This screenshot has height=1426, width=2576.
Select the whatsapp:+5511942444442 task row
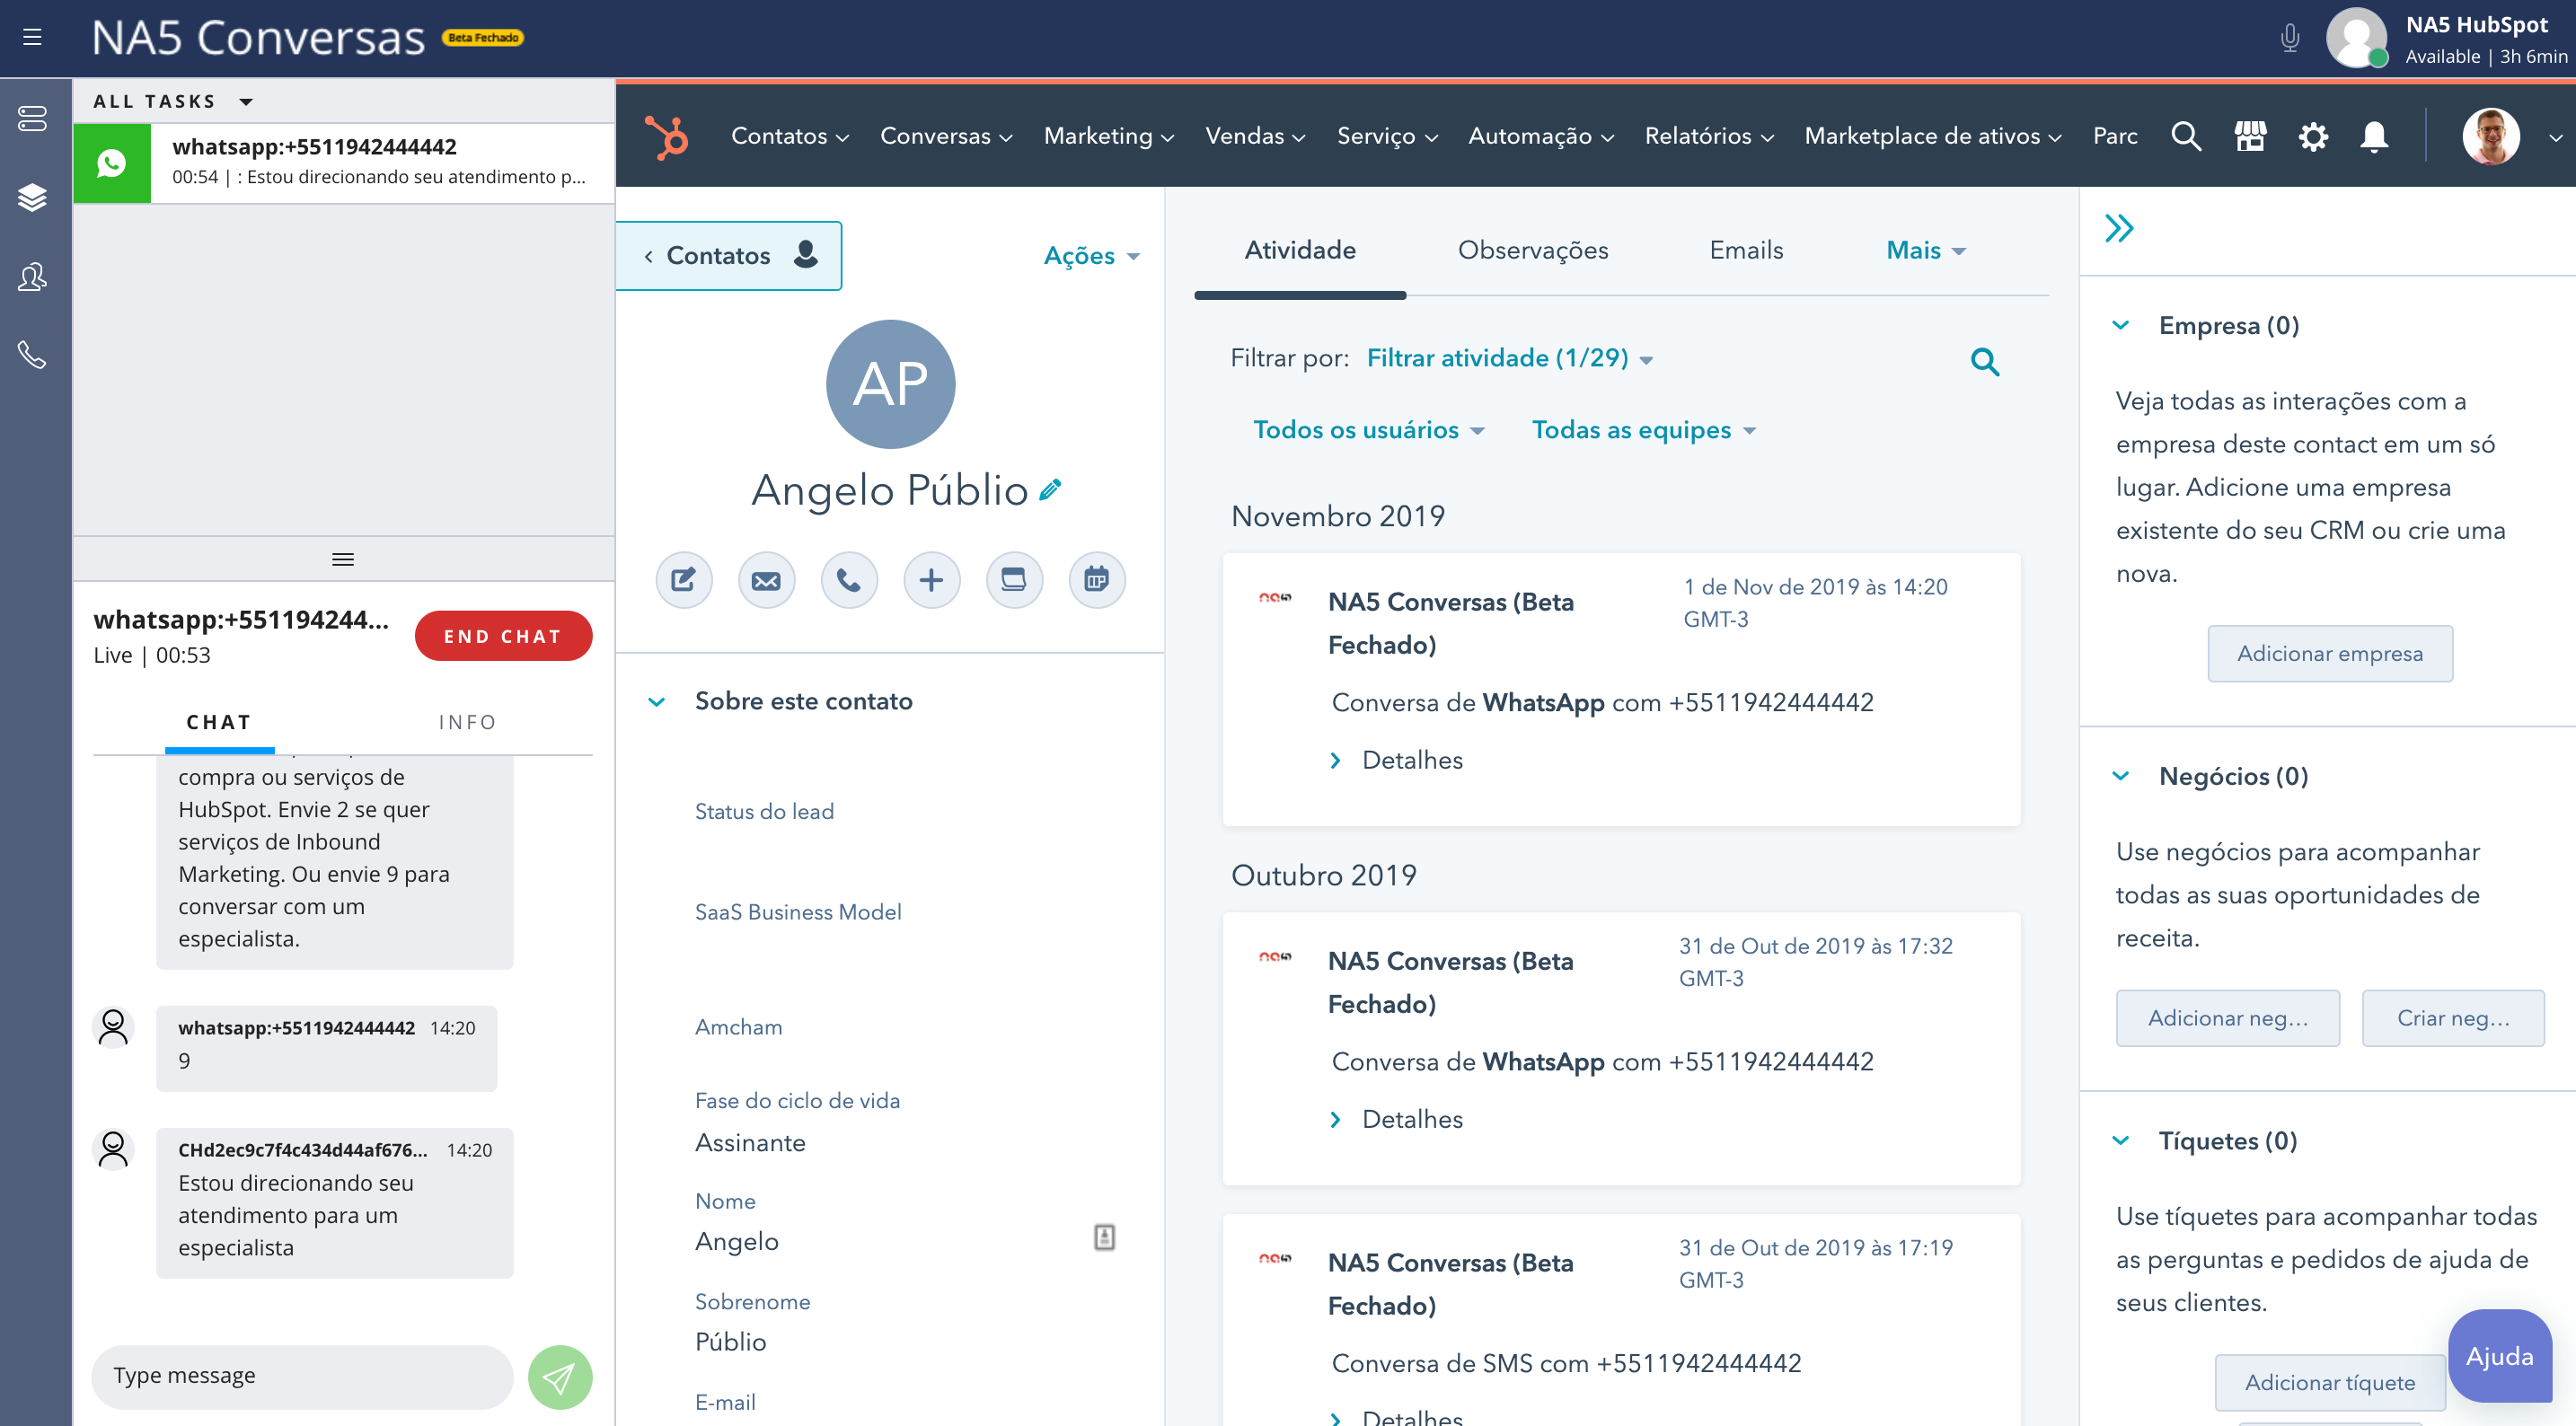pos(343,163)
